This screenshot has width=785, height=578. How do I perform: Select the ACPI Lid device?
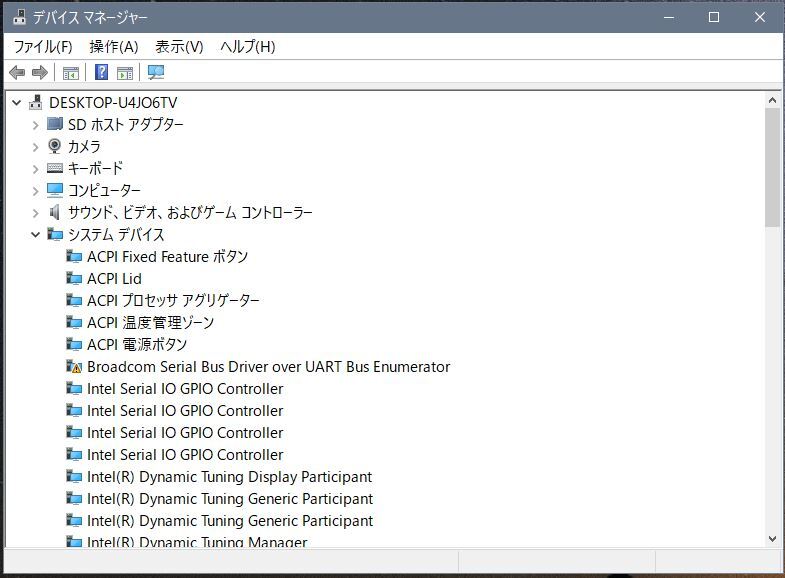point(114,279)
